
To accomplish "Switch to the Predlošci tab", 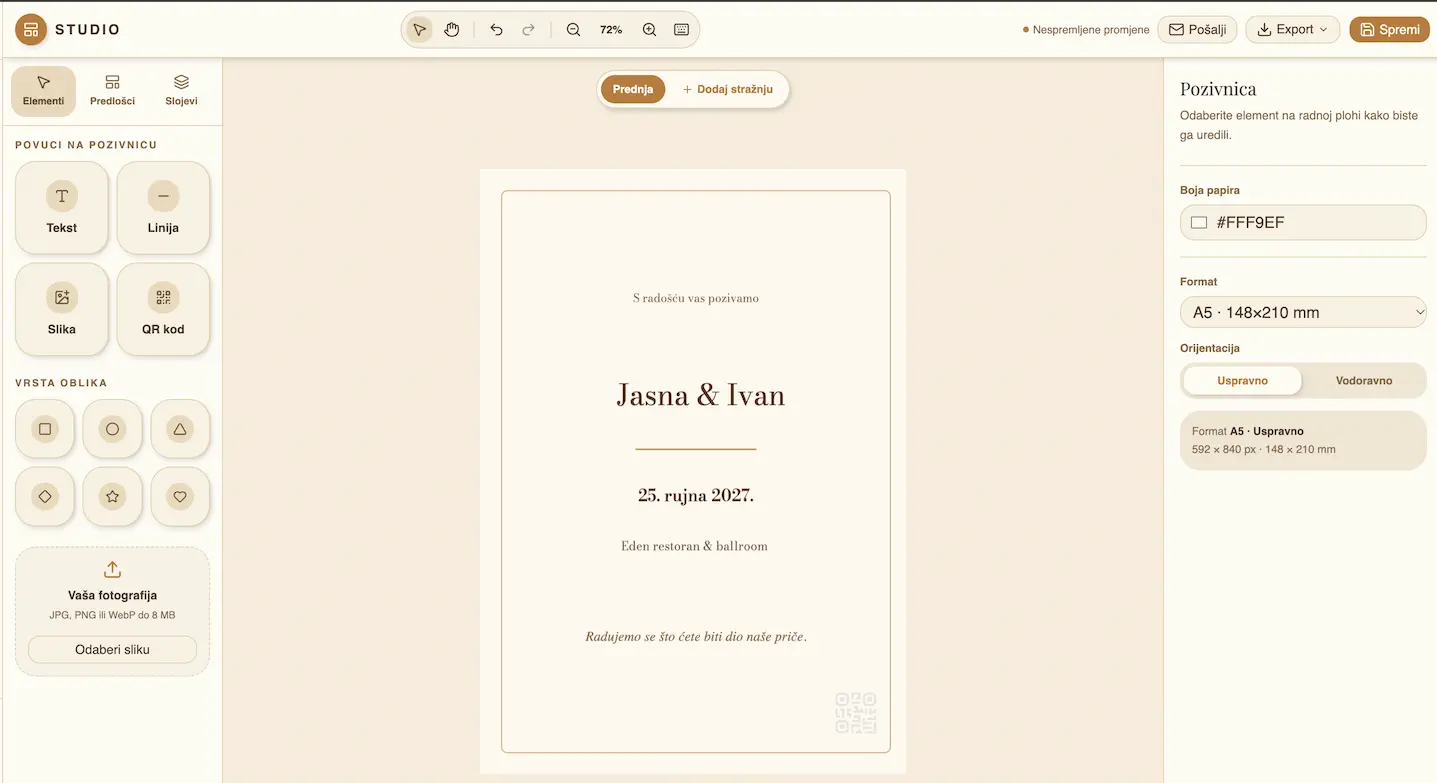I will point(112,91).
